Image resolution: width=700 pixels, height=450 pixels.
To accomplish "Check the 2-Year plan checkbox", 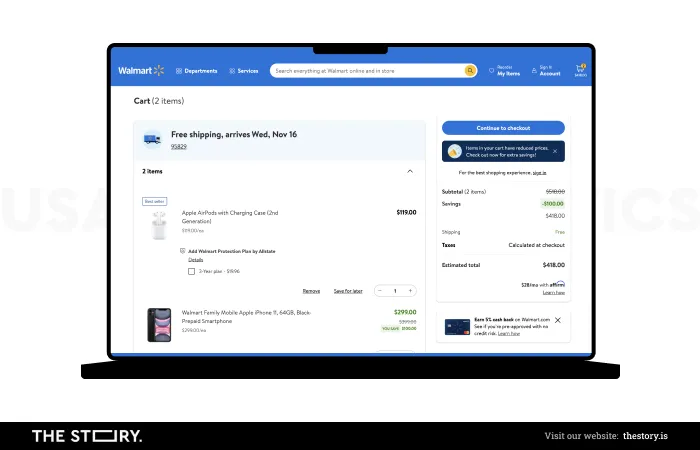I will (x=192, y=271).
